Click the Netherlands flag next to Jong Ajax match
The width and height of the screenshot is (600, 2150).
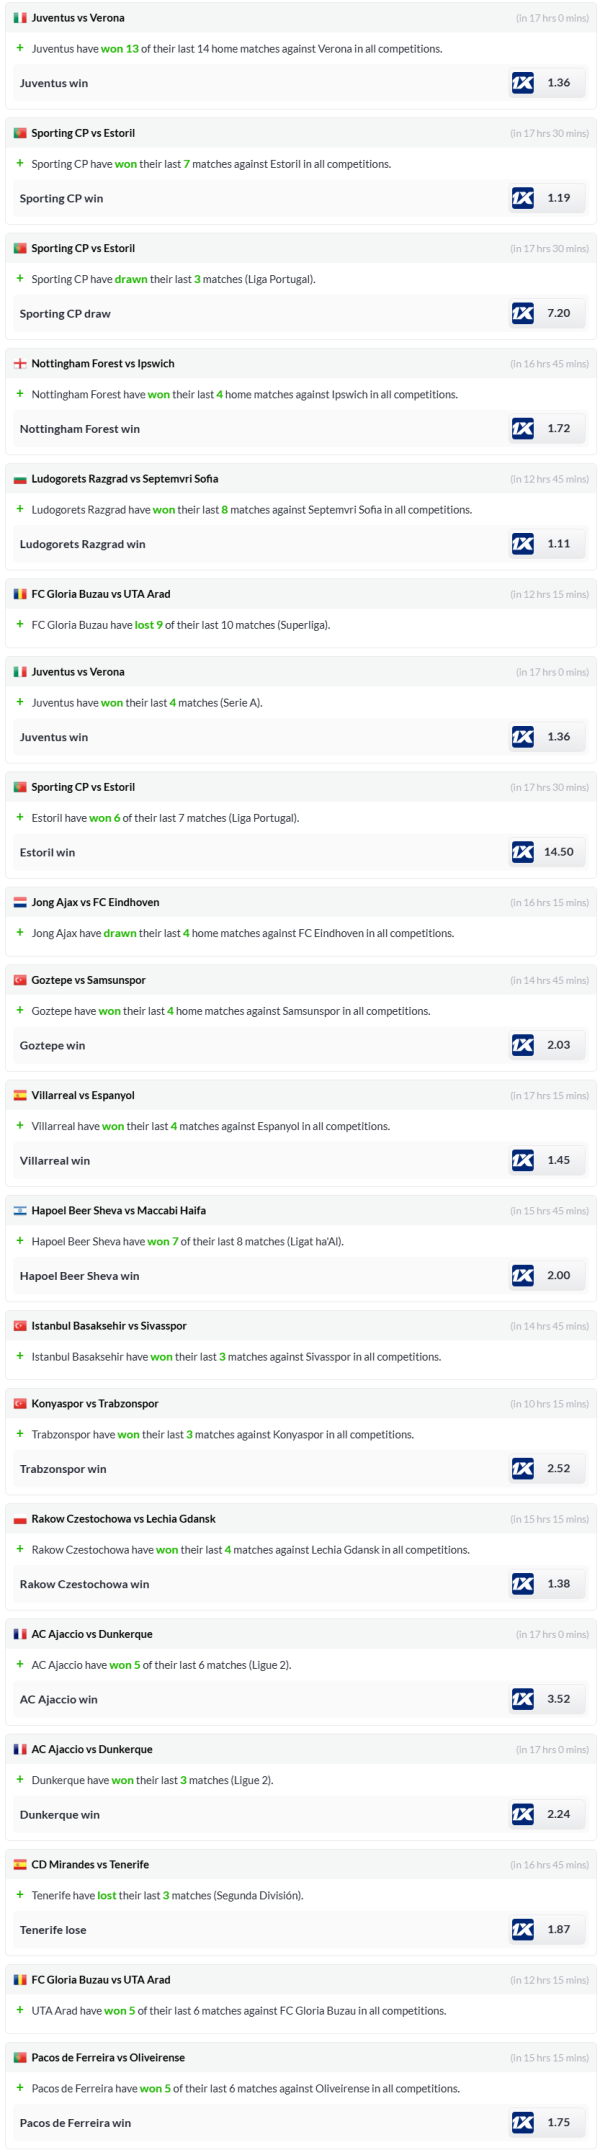(20, 902)
